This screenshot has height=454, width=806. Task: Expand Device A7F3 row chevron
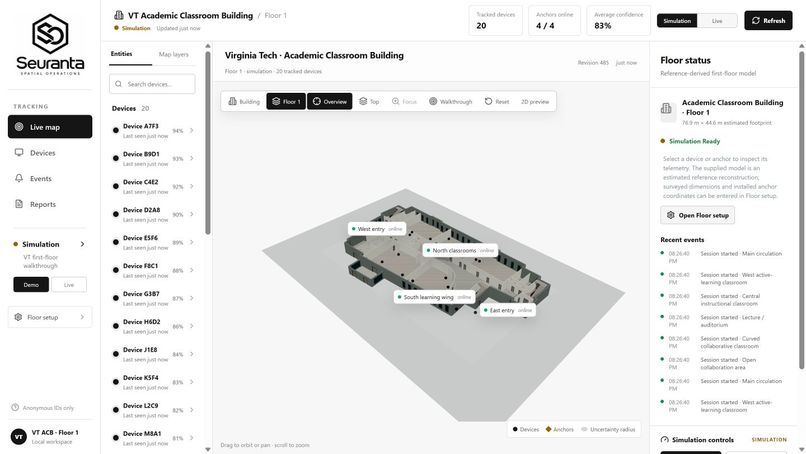pos(191,131)
